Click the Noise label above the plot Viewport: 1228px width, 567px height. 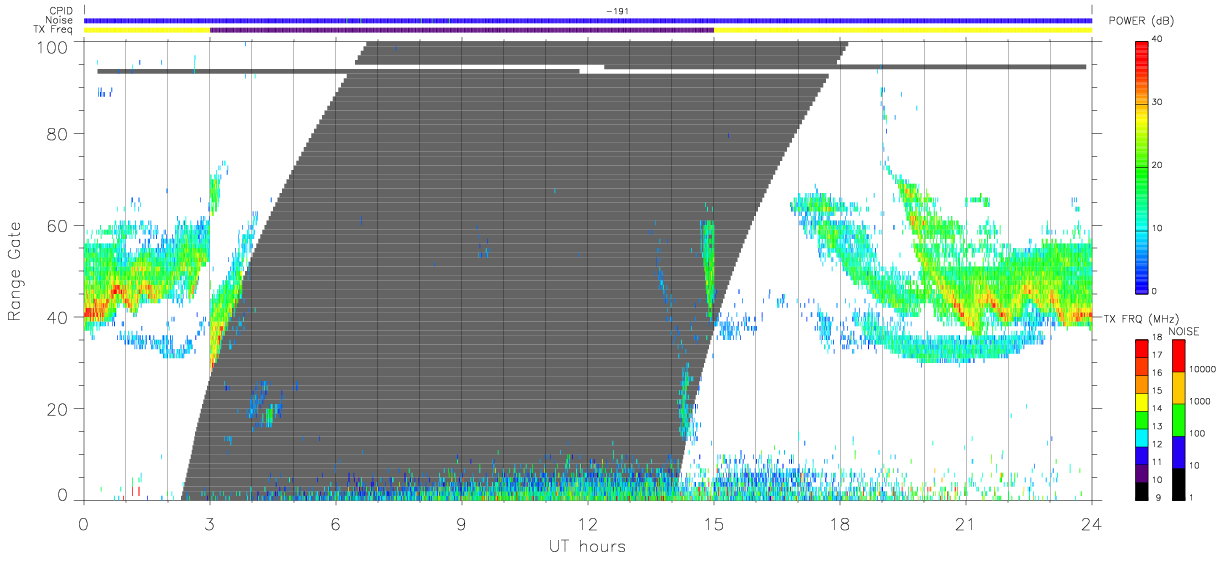58,20
